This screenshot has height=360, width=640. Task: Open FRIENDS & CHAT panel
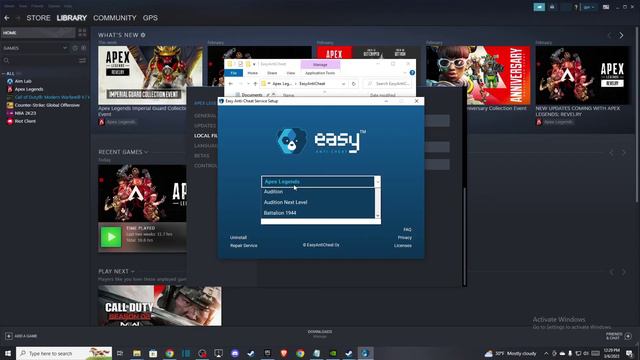pos(619,336)
